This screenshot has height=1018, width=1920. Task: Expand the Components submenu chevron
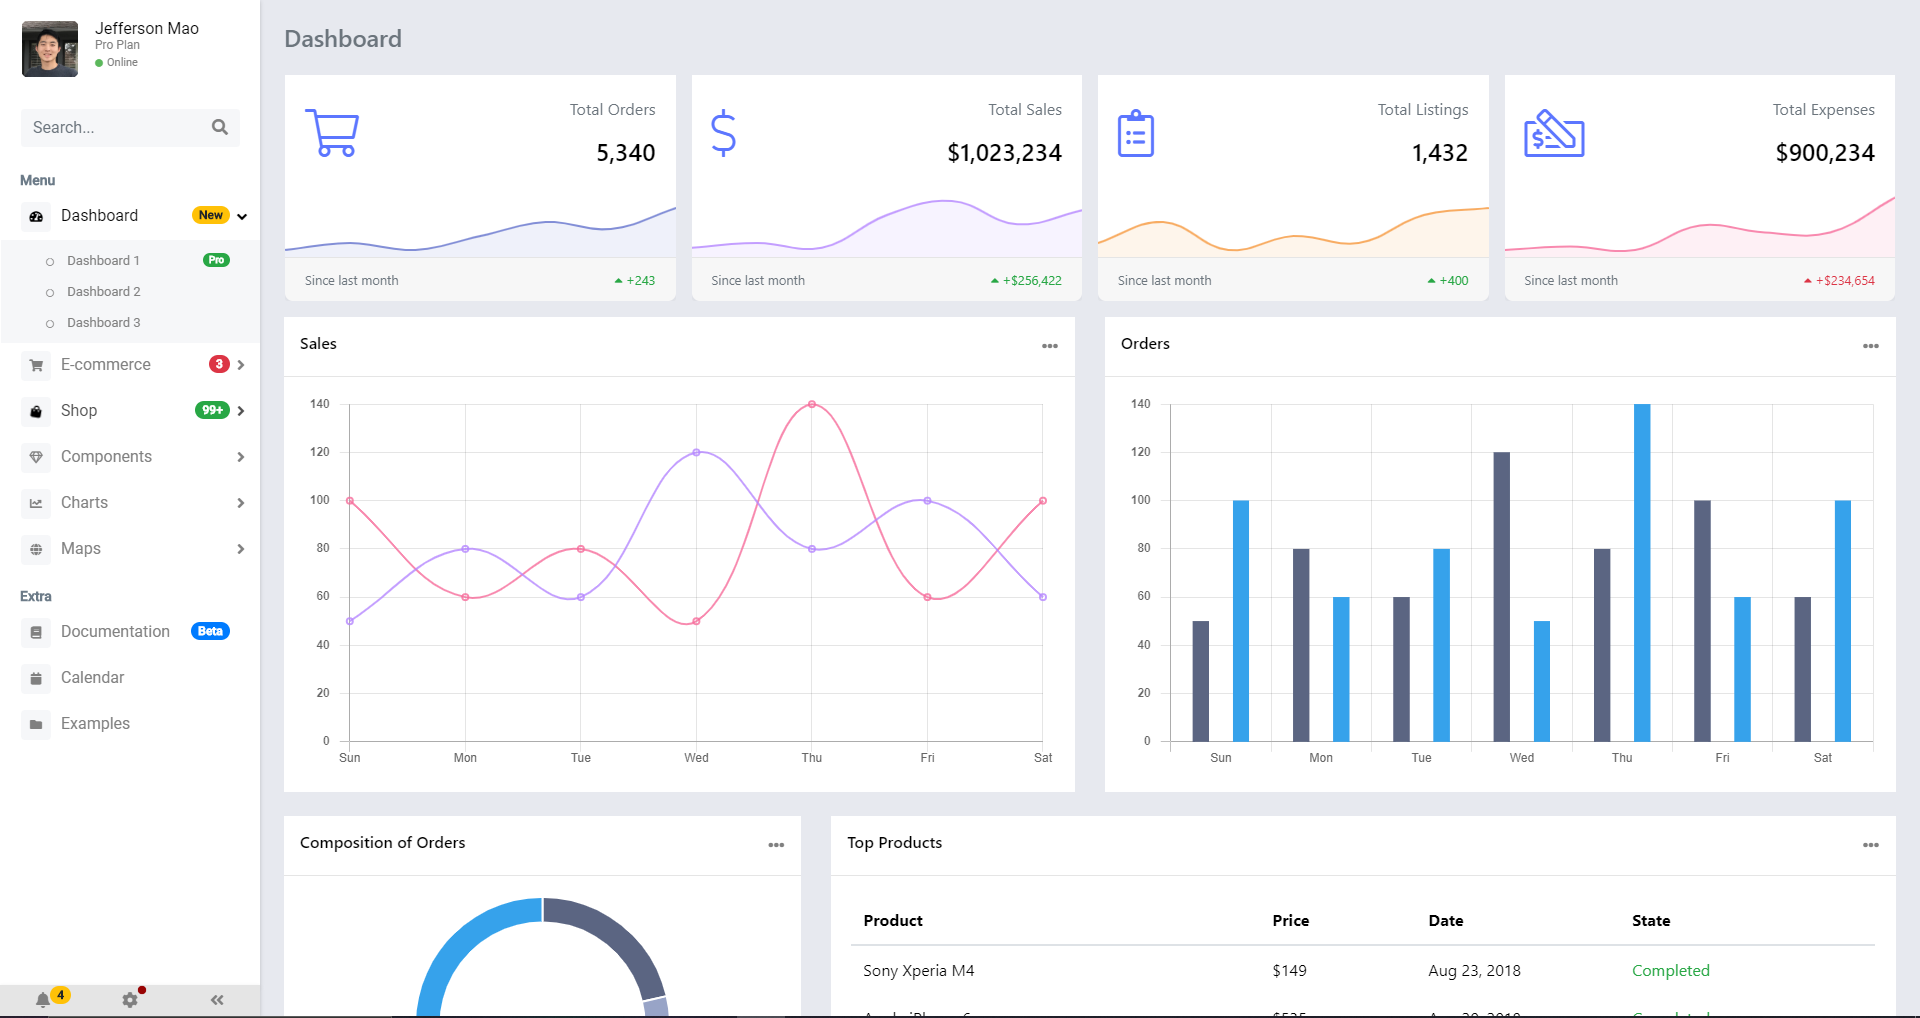point(241,457)
